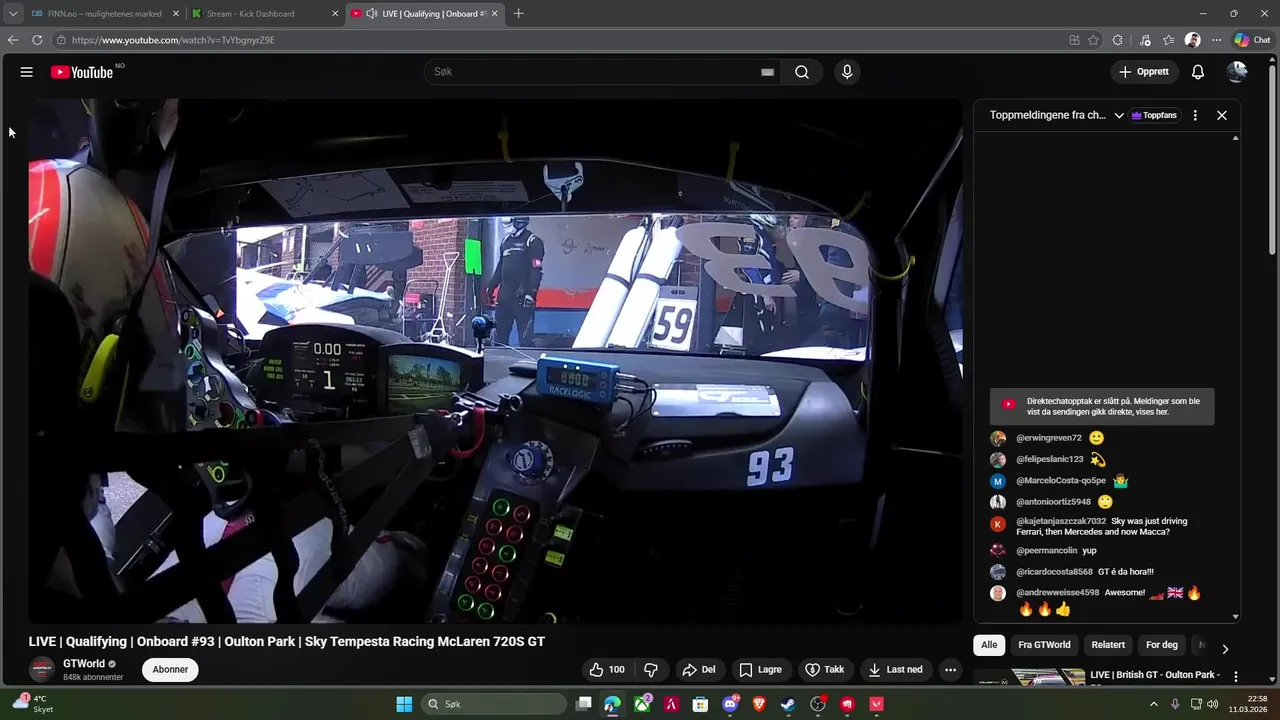Open the Toppfans badge button in chat
Viewport: 1280px width, 720px height.
point(1154,115)
